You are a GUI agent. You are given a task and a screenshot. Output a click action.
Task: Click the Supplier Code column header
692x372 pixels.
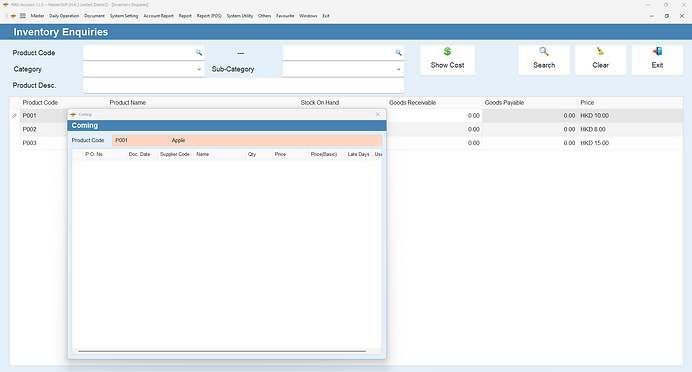[x=175, y=154]
